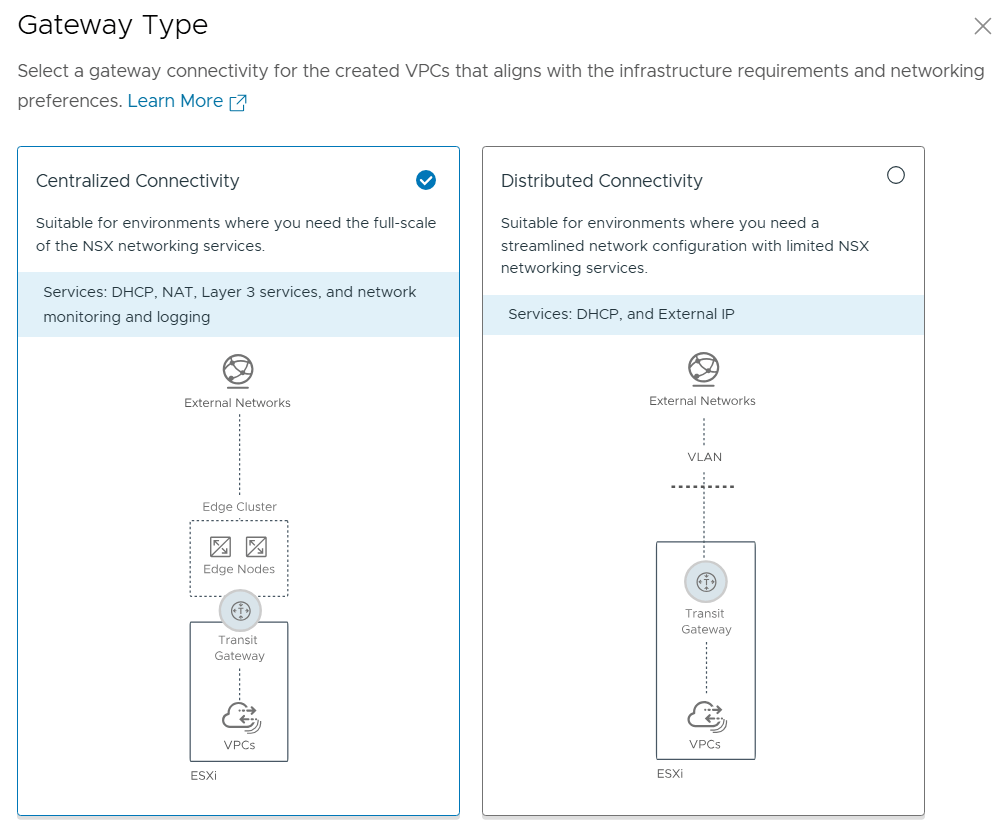Click the right Edge Node icon
The height and width of the screenshot is (836, 1007).
257,547
